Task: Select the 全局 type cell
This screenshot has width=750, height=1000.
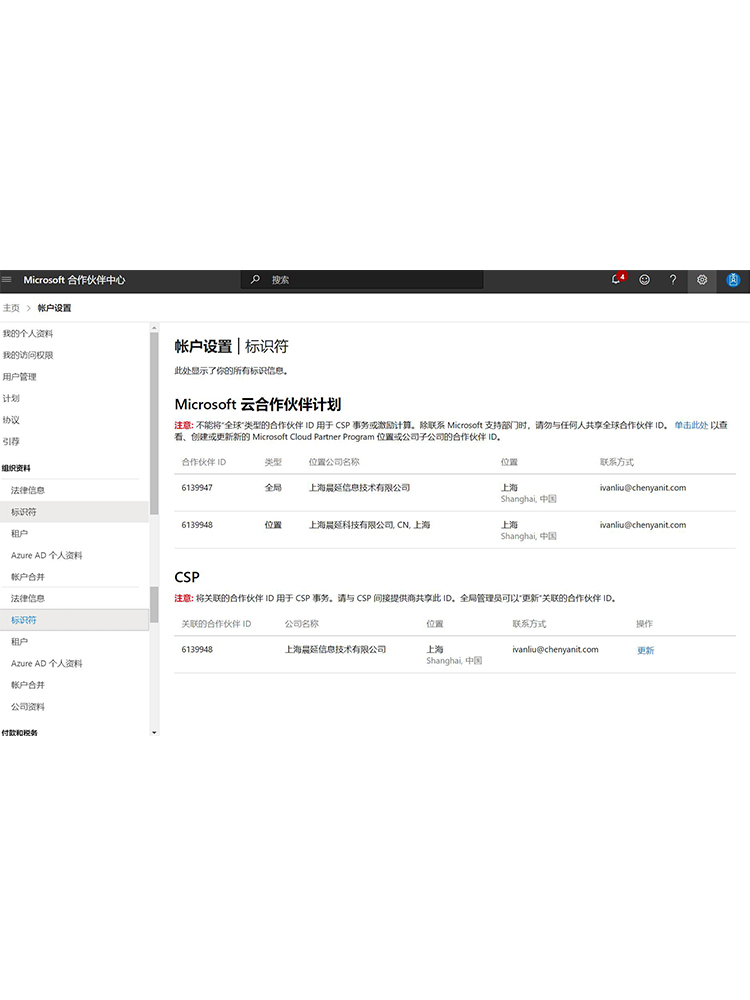Action: point(273,488)
